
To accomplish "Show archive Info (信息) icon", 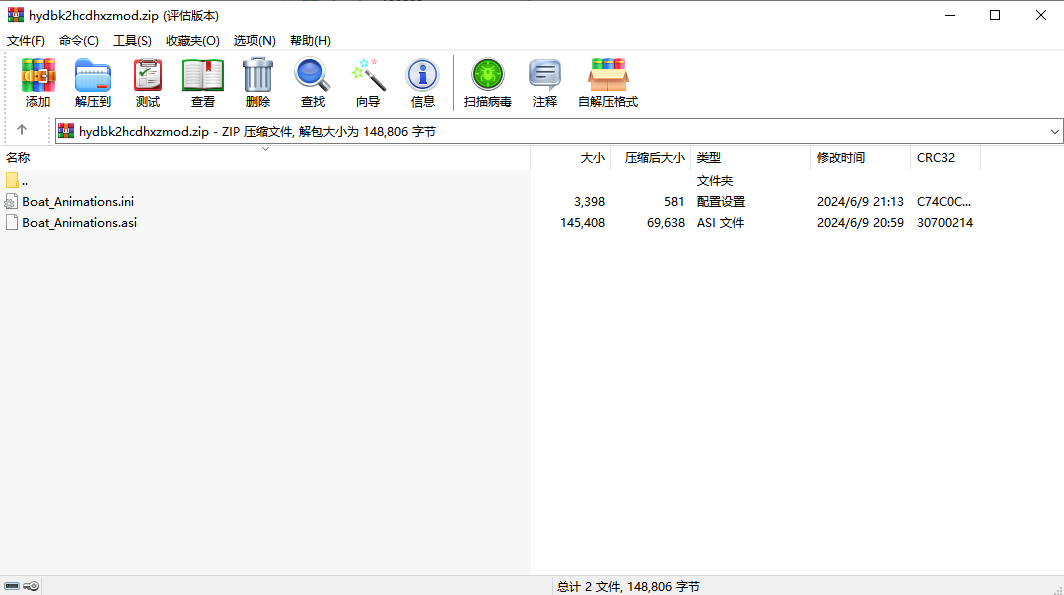I will 422,75.
